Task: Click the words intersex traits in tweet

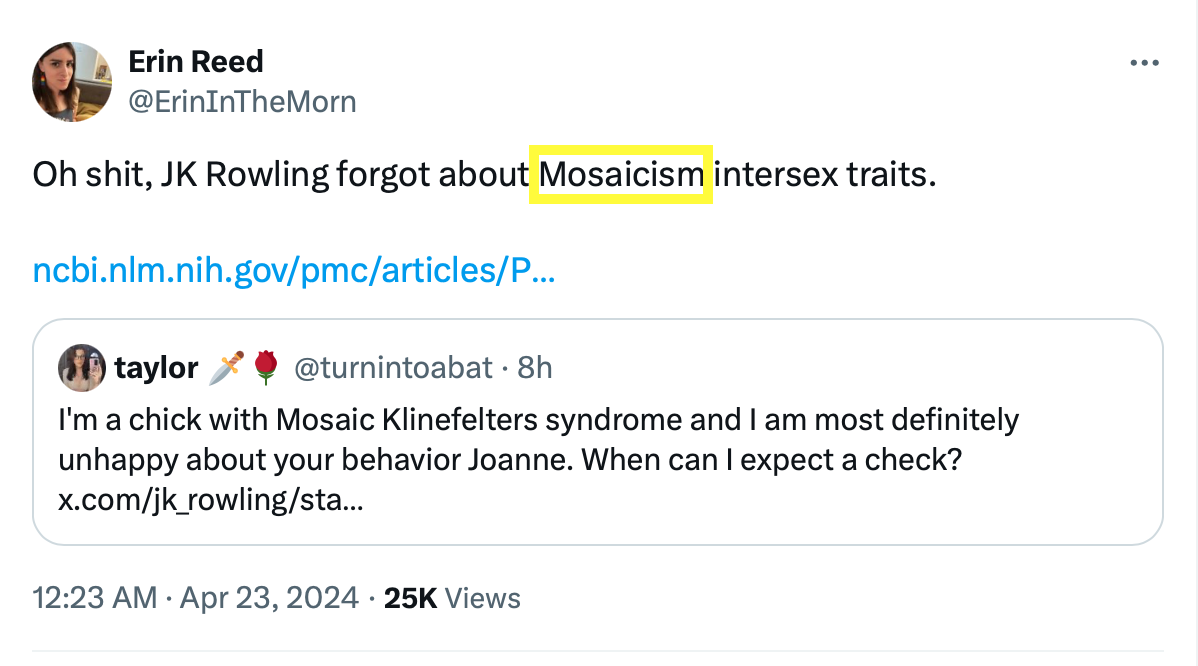Action: point(826,176)
